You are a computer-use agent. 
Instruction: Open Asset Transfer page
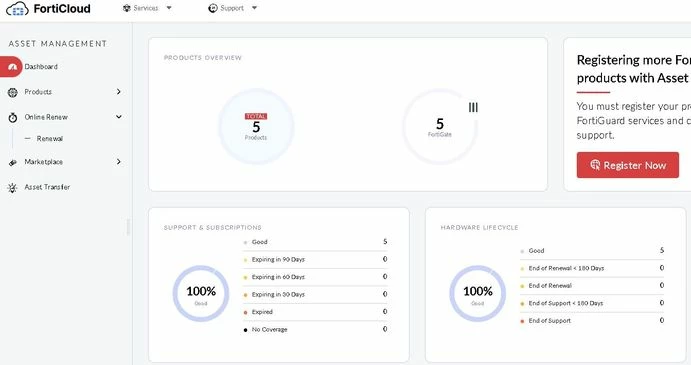pos(47,187)
